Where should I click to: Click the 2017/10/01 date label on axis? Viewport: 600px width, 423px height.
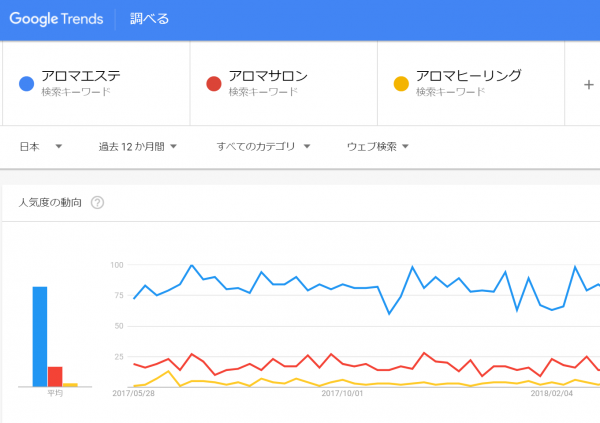click(x=342, y=394)
